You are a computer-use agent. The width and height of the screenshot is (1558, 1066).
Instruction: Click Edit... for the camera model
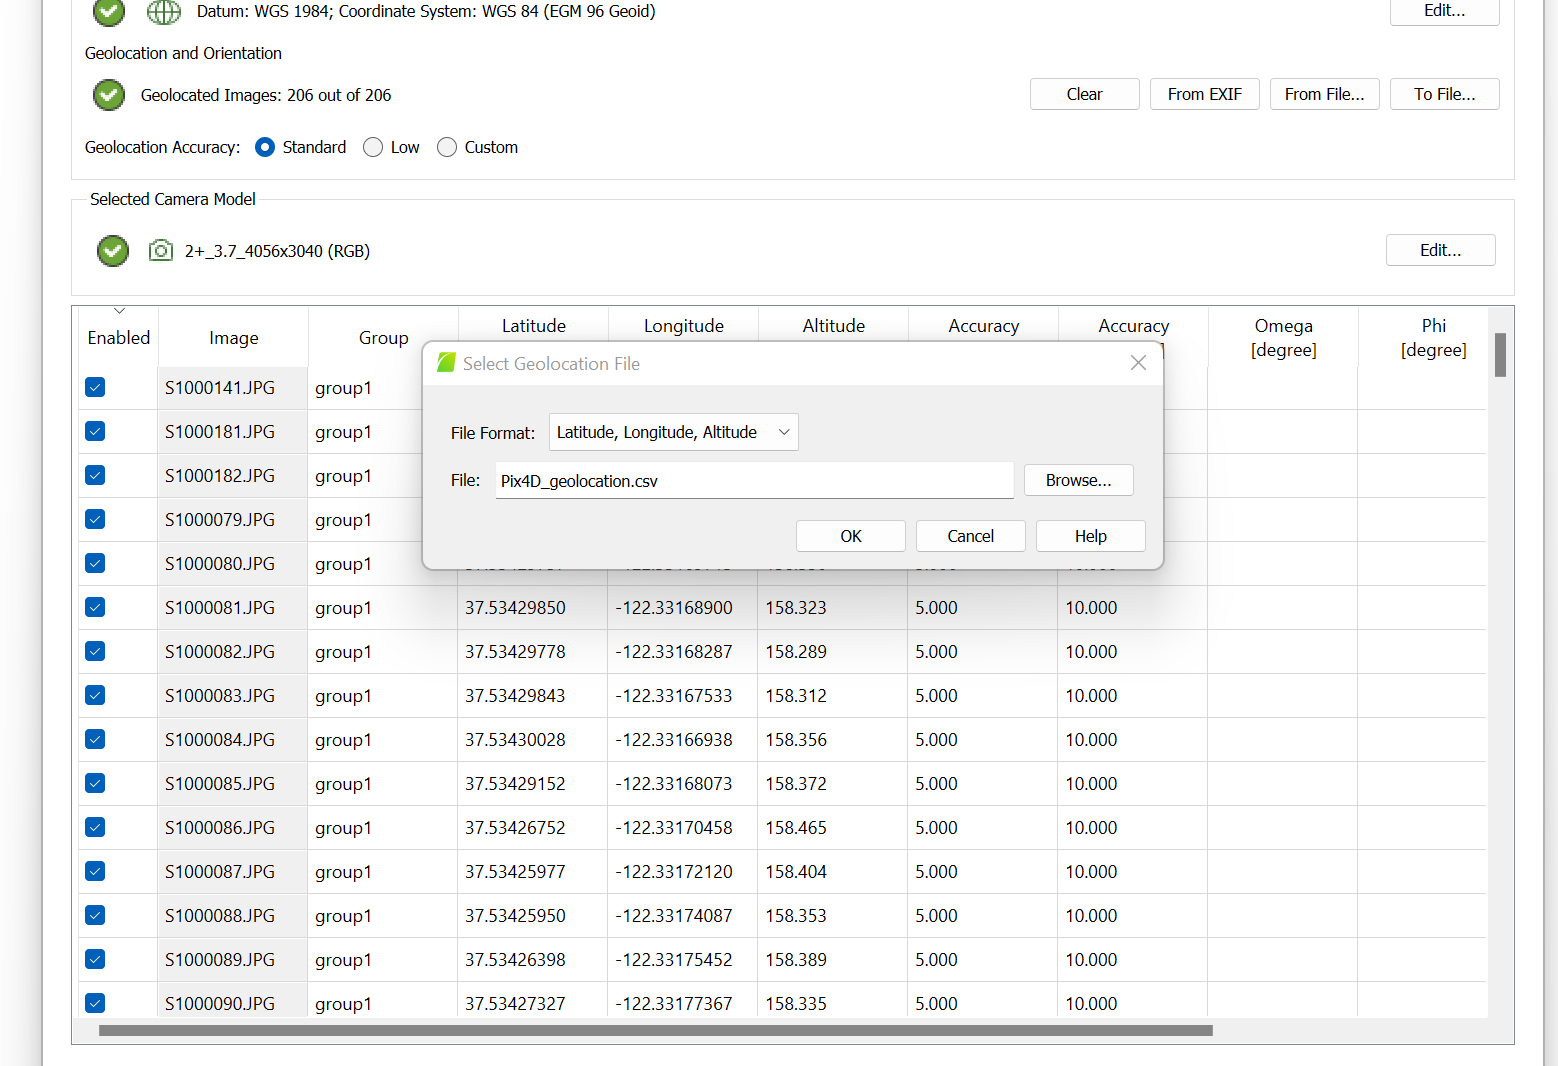pos(1440,250)
